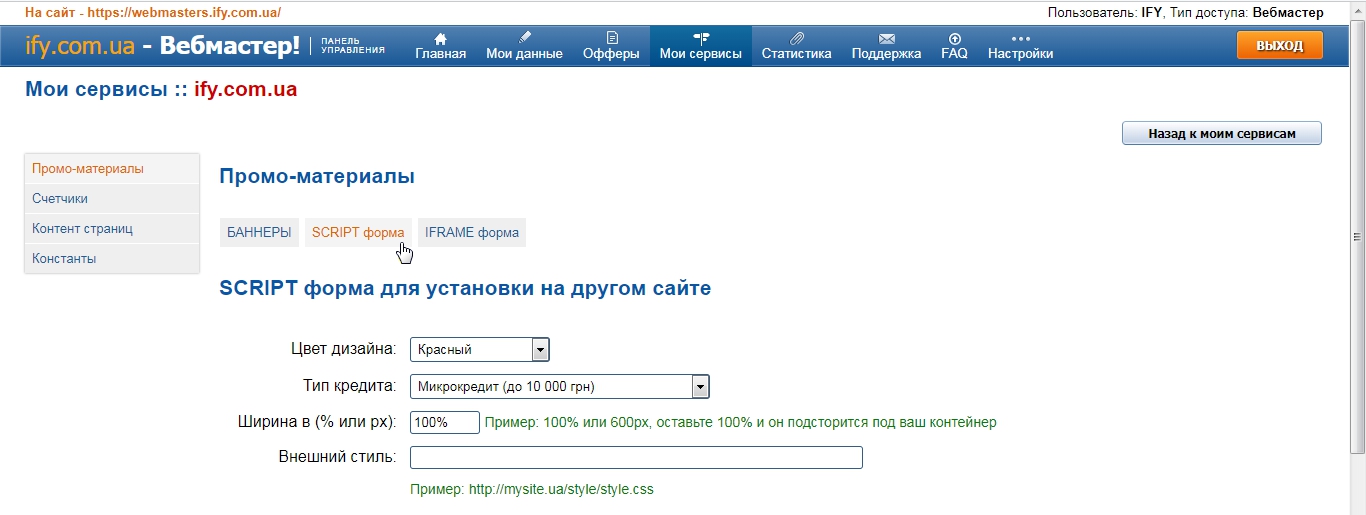Click the home icon above Главная
This screenshot has height=515, width=1366.
(x=440, y=38)
